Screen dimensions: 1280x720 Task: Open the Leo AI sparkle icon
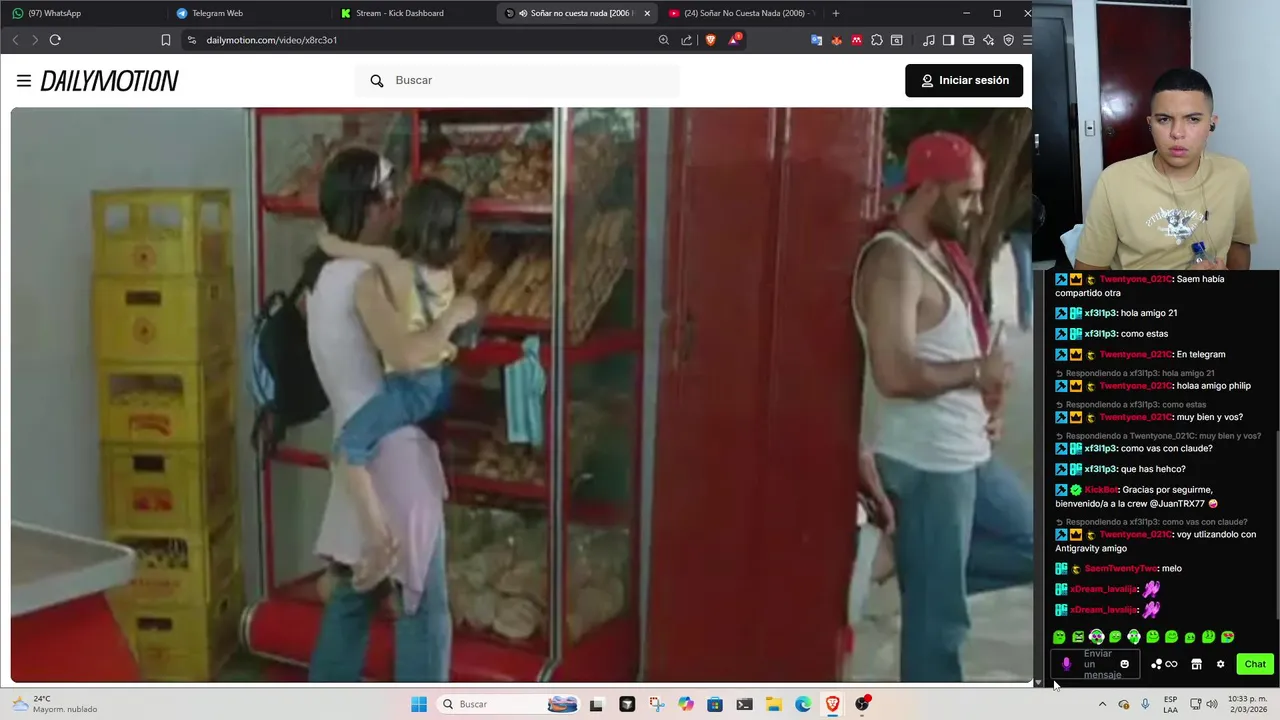click(x=989, y=40)
